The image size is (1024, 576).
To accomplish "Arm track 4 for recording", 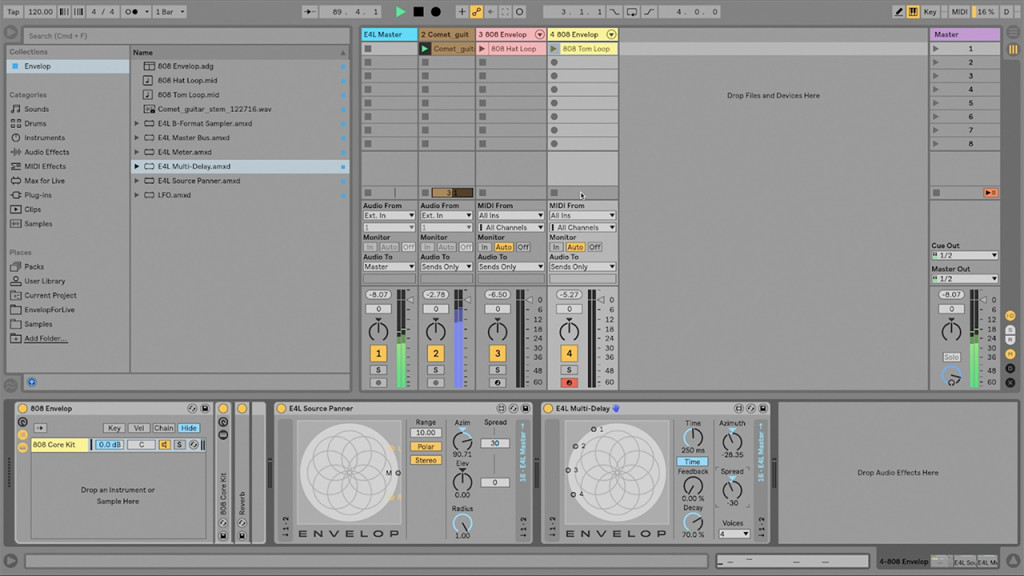I will point(568,382).
